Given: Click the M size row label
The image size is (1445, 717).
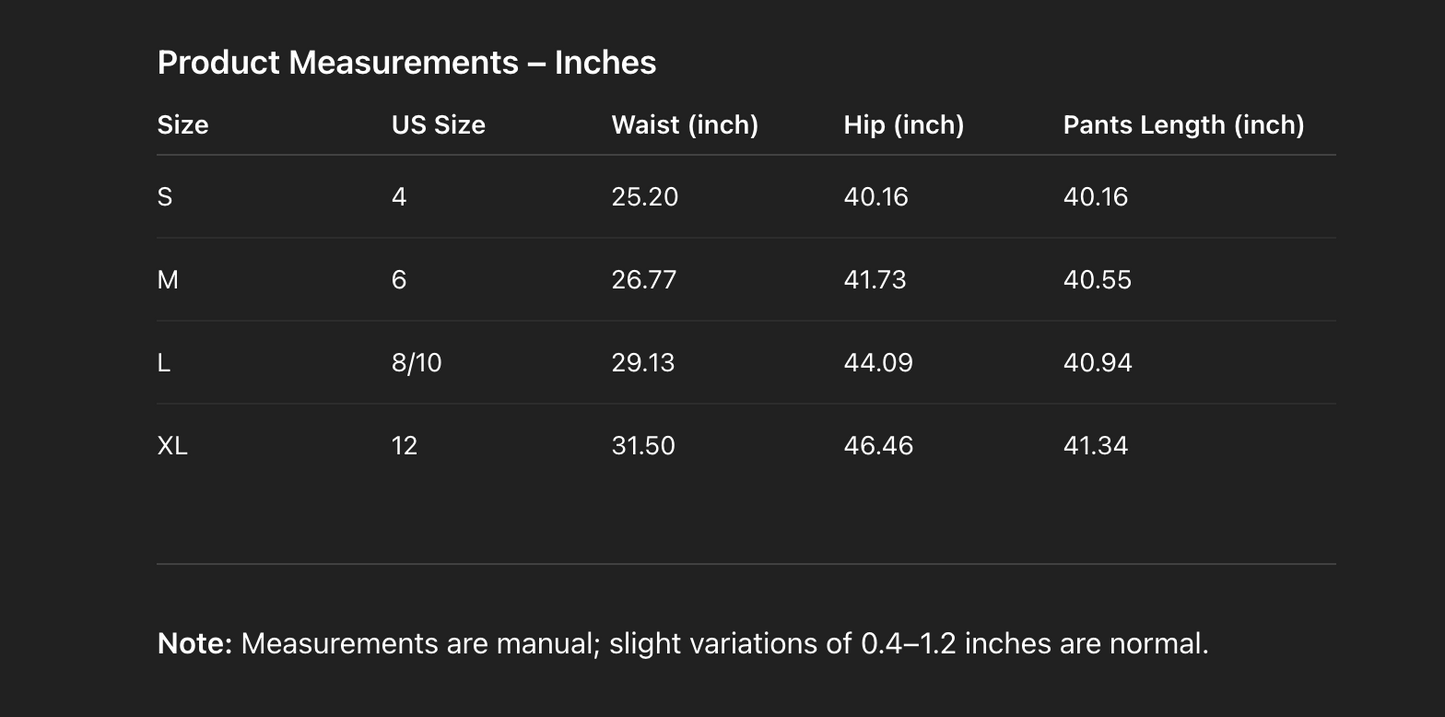Looking at the screenshot, I should pos(168,280).
